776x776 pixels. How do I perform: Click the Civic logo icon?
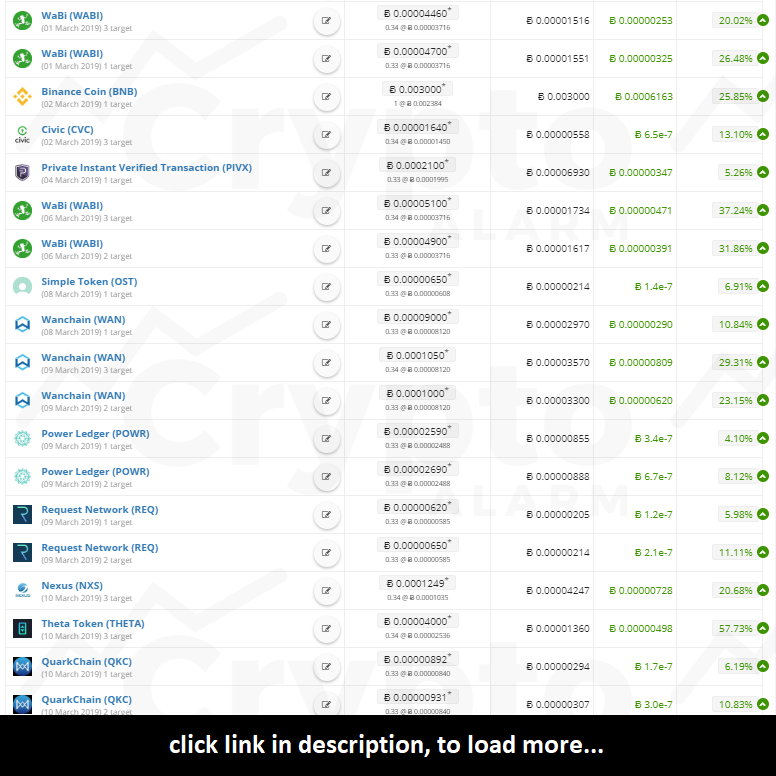(22, 134)
